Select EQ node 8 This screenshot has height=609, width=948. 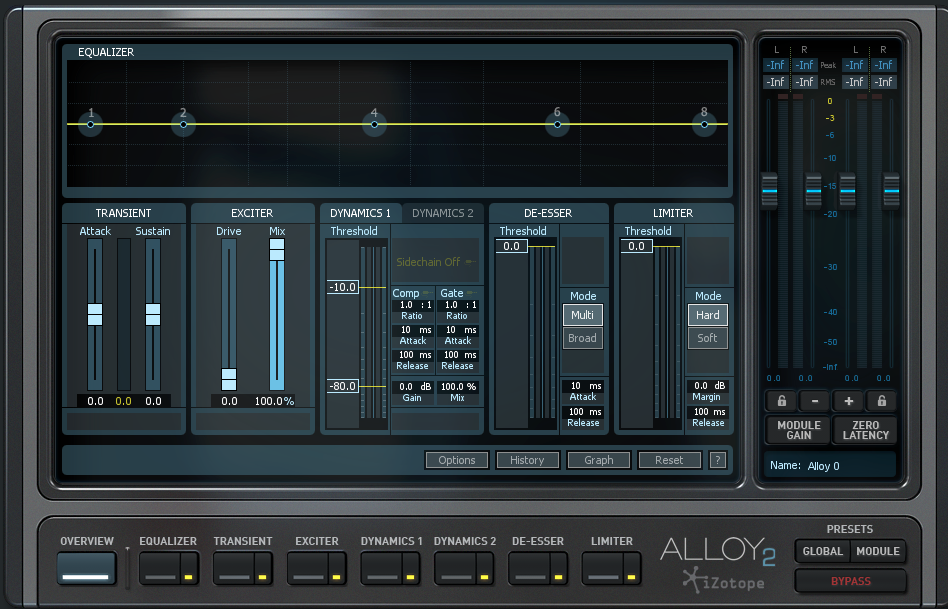[x=704, y=124]
